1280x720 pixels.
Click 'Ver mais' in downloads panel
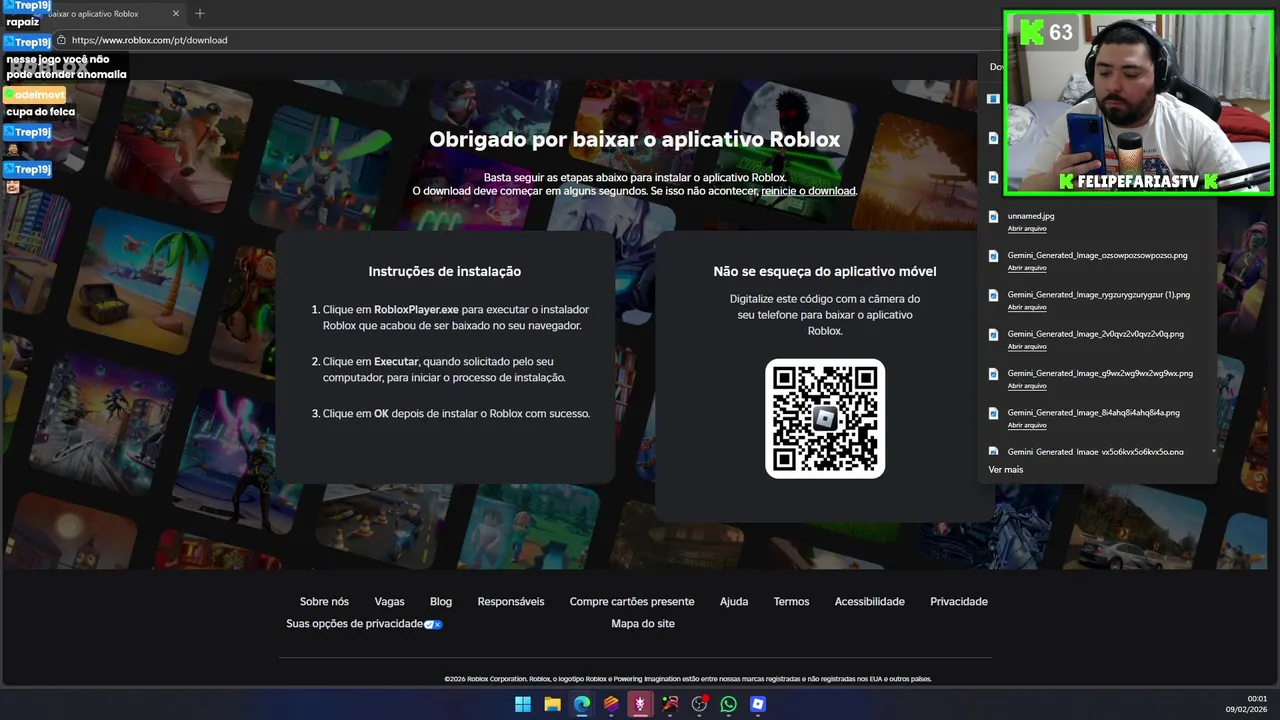1006,470
